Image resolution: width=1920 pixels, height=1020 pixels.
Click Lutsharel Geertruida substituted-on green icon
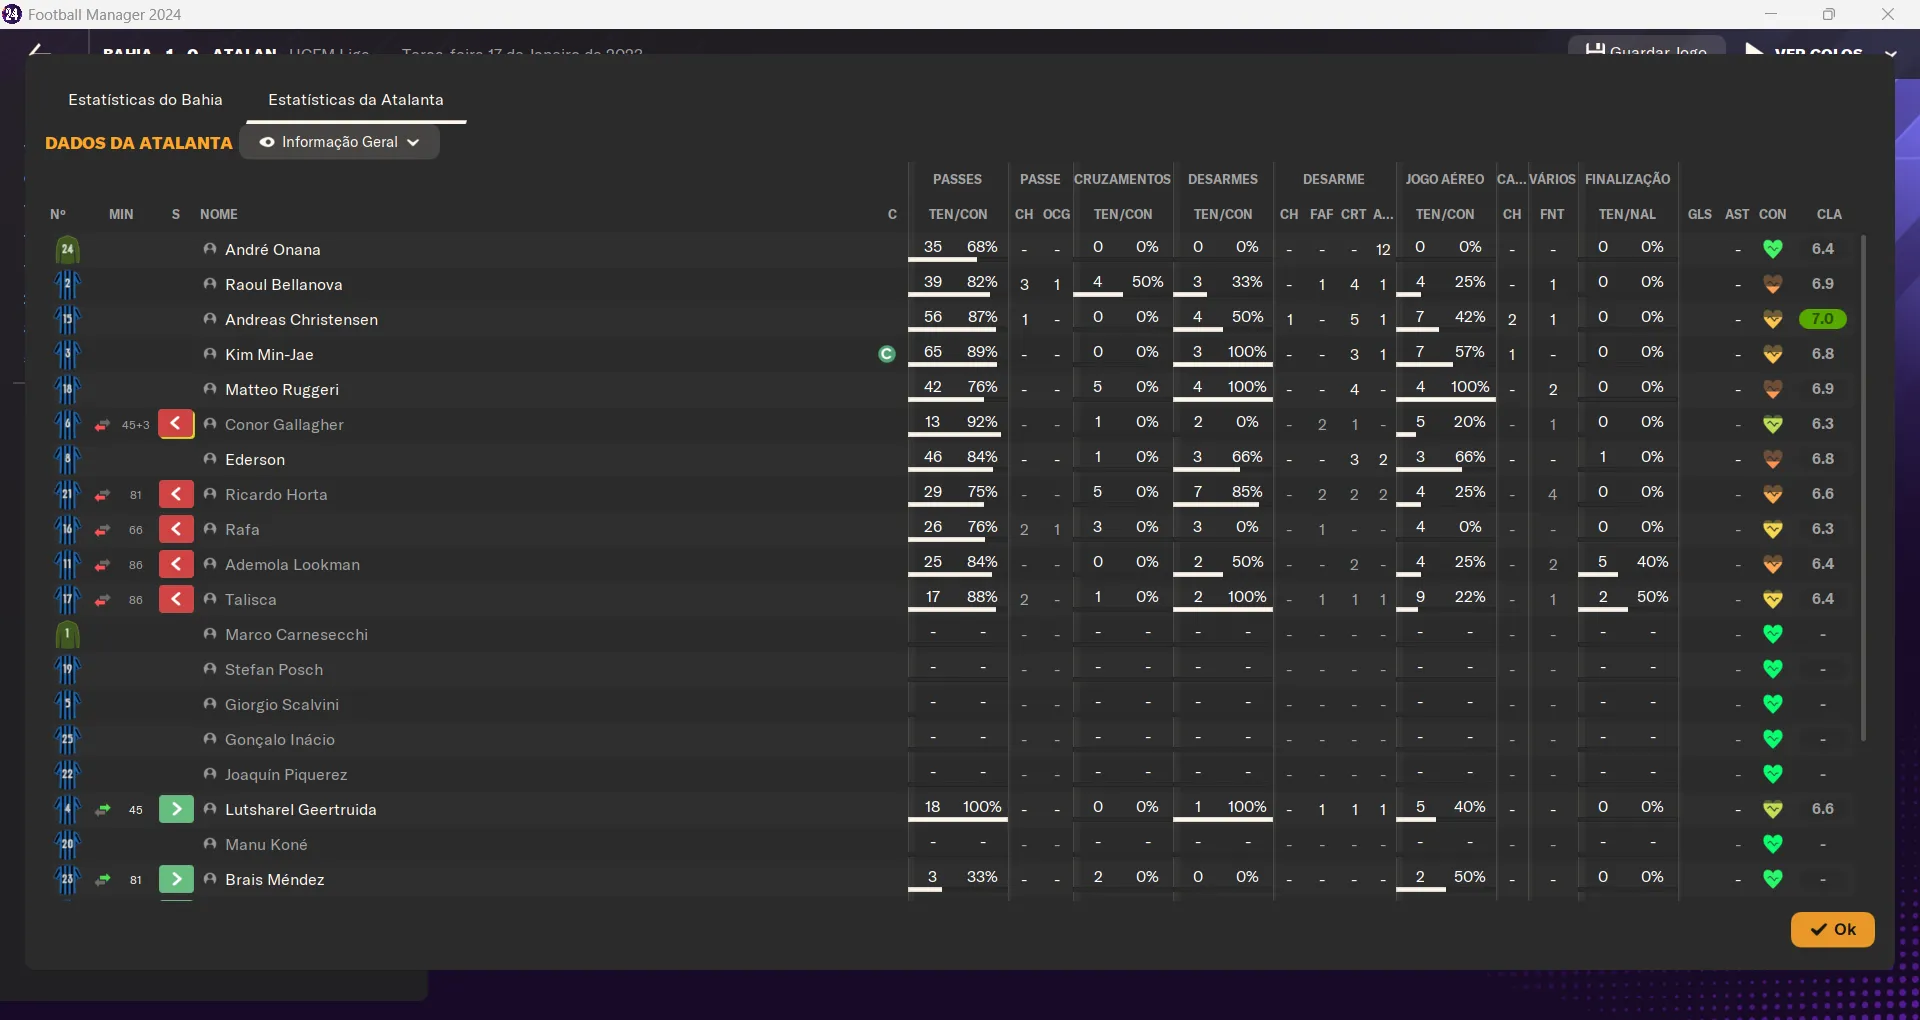tap(176, 809)
